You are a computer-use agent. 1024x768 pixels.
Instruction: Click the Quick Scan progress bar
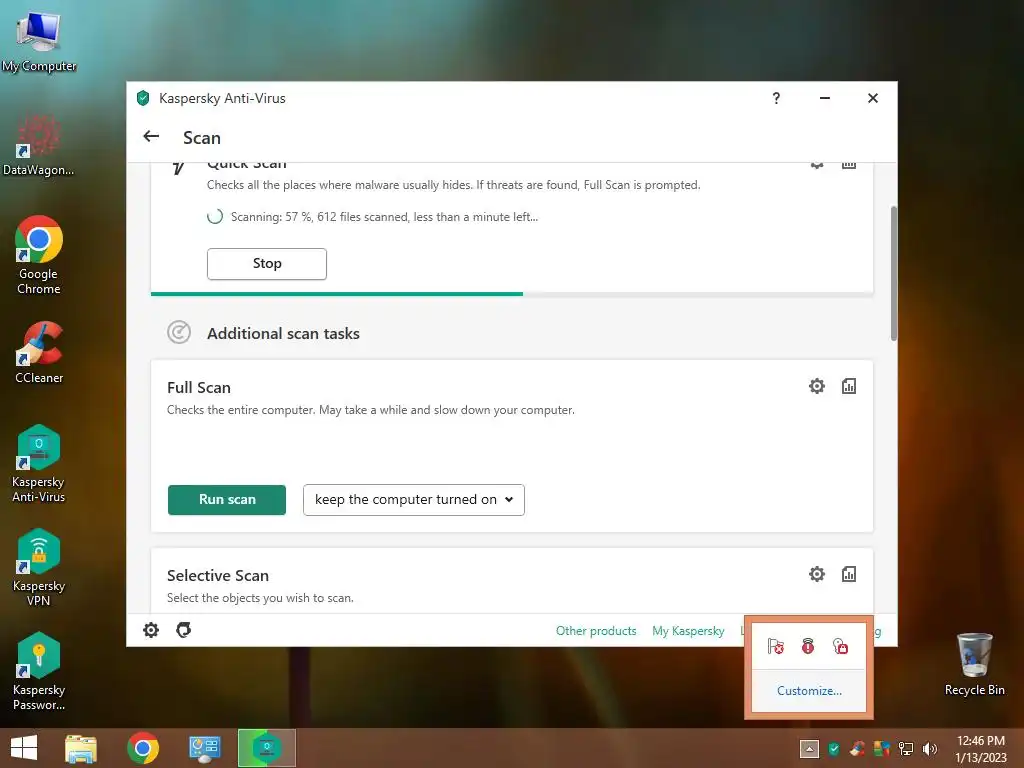point(512,294)
